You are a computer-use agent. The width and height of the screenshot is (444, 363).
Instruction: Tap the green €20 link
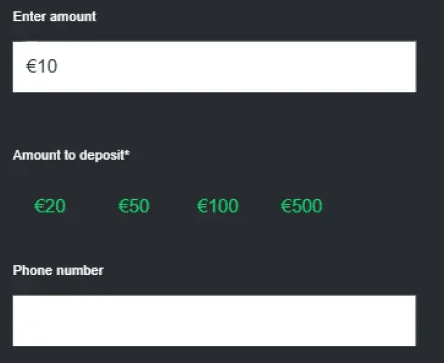[x=50, y=206]
